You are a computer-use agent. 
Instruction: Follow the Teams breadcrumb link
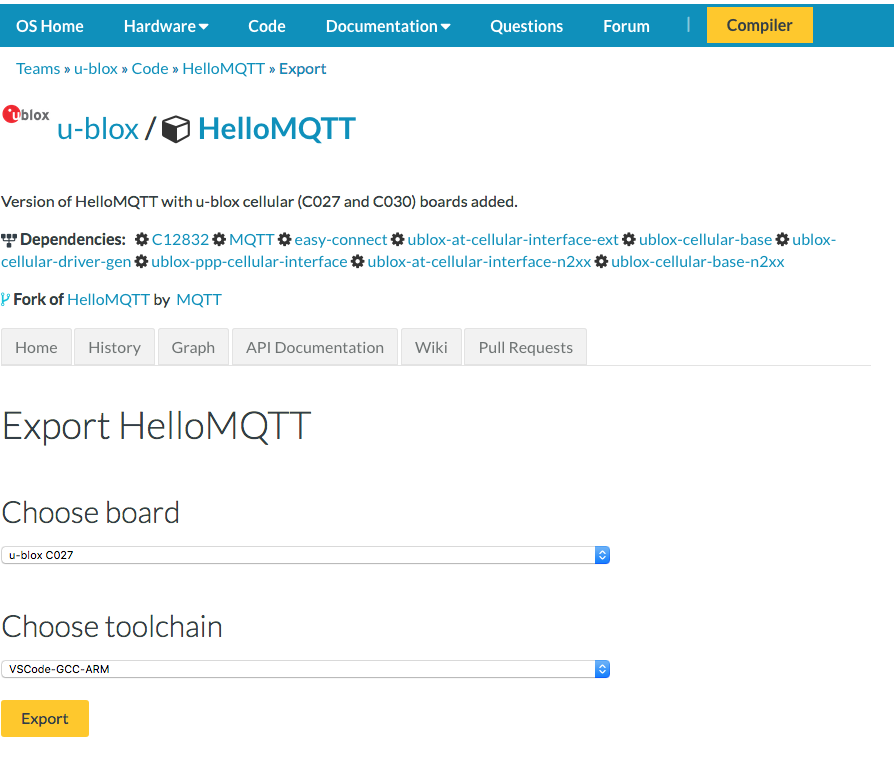(38, 69)
